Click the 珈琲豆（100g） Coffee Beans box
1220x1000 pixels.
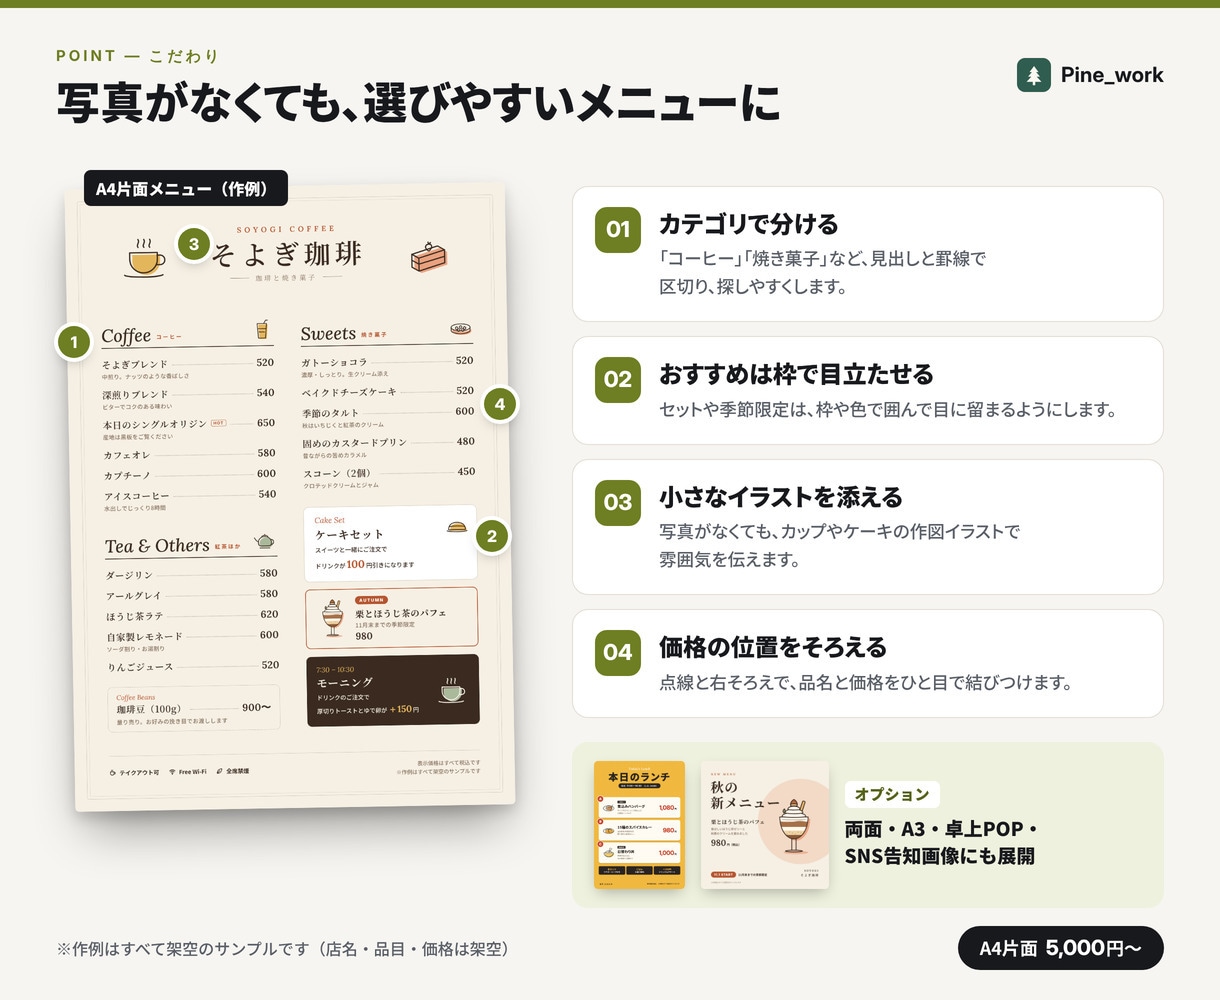pyautogui.click(x=193, y=710)
